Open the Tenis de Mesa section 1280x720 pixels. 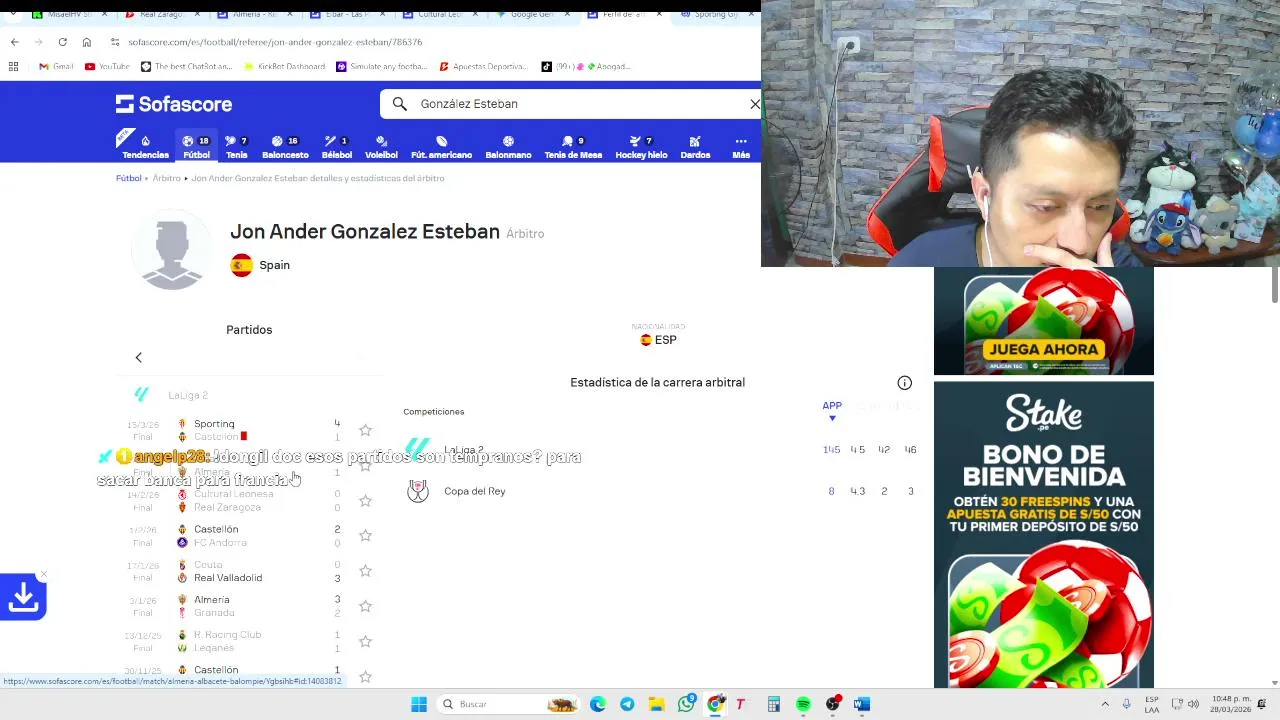pyautogui.click(x=573, y=147)
